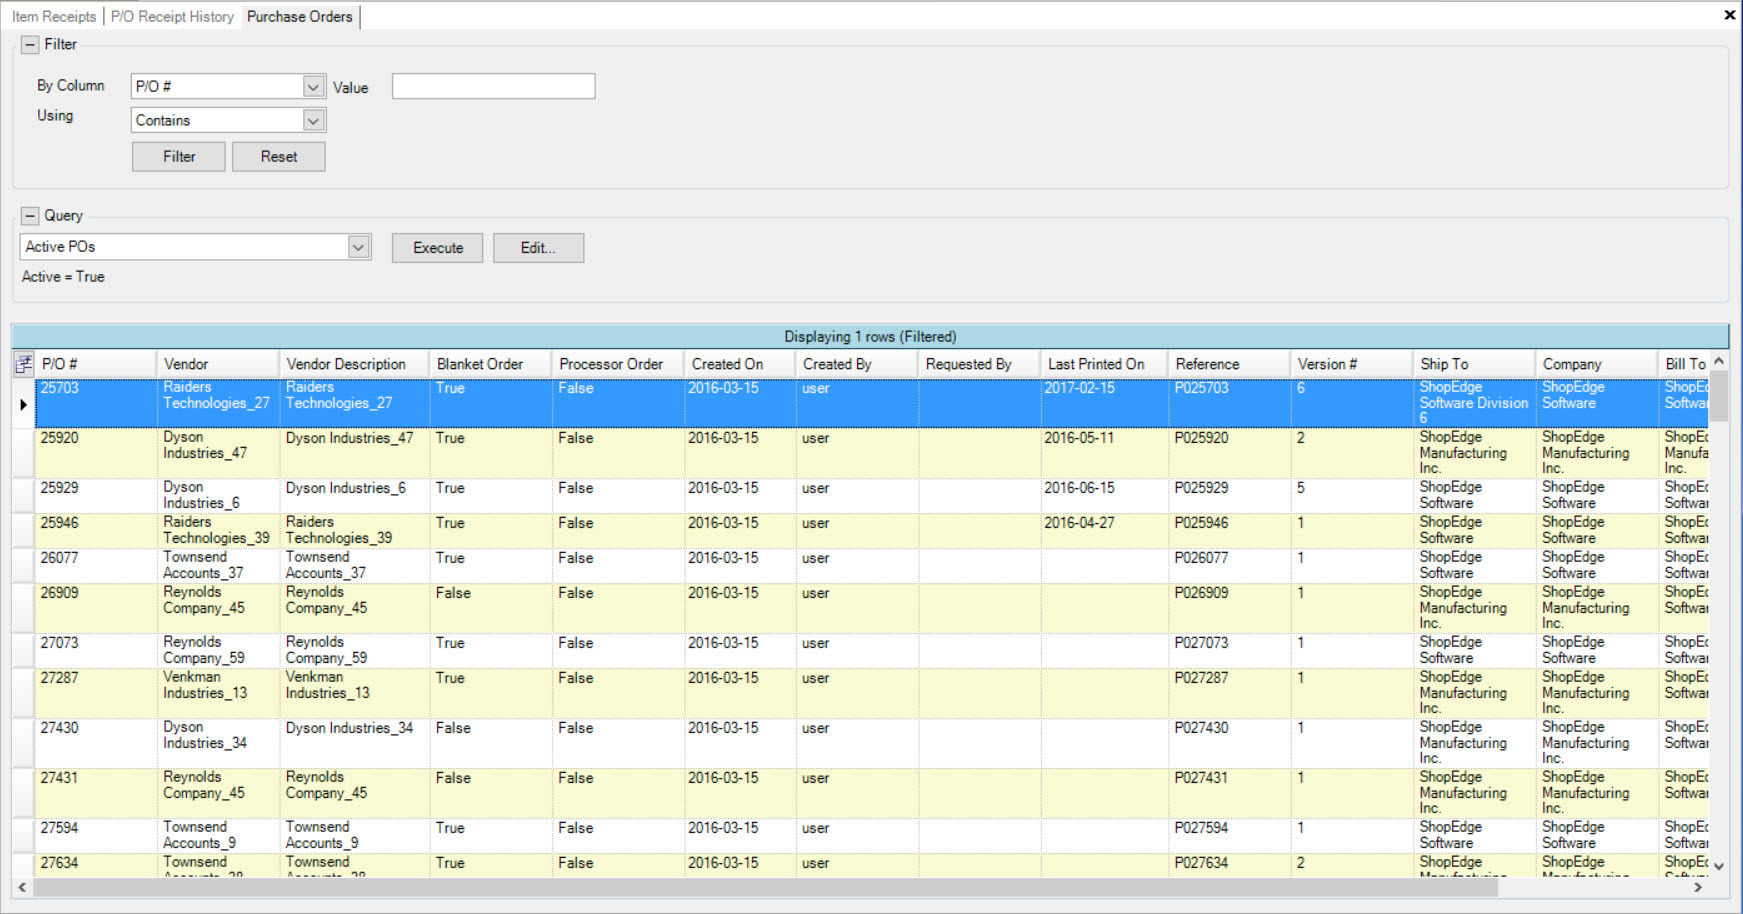Sort the grid by the Vendor column

pyautogui.click(x=215, y=363)
